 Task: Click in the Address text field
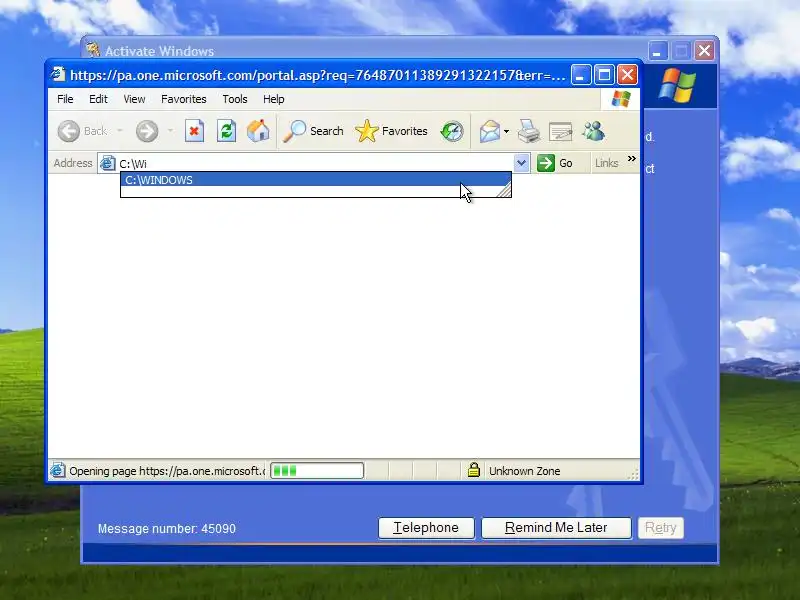pyautogui.click(x=314, y=163)
